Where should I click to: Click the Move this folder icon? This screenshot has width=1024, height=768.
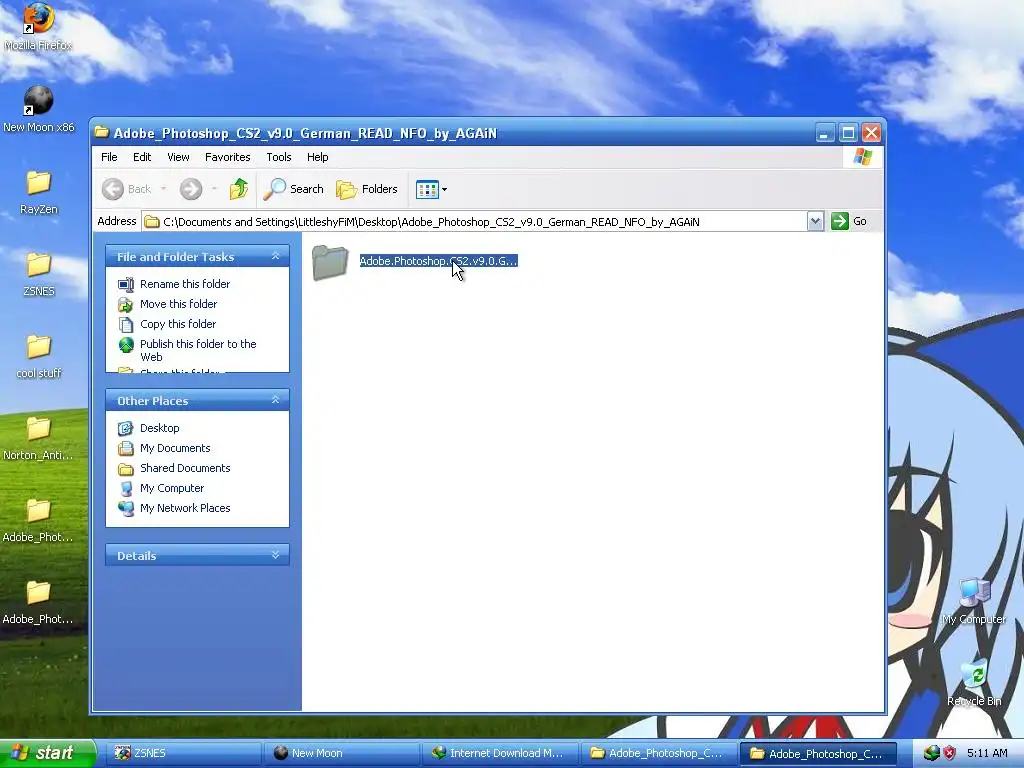pos(125,304)
